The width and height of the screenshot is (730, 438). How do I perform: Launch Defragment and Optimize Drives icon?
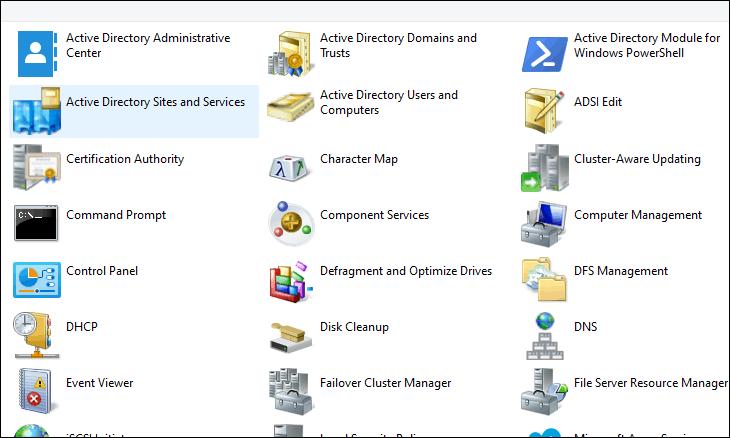(291, 281)
